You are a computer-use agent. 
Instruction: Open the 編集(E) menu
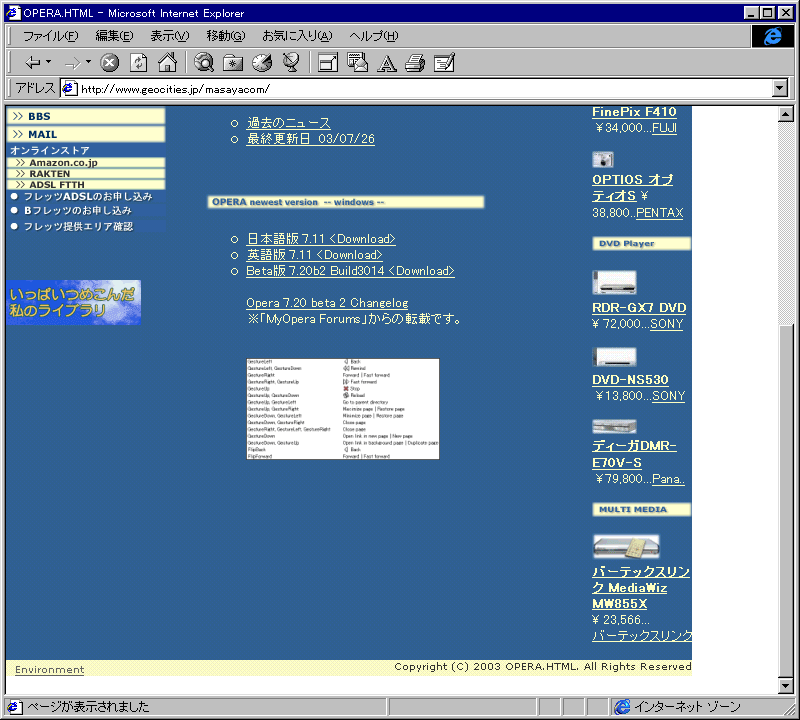click(114, 36)
